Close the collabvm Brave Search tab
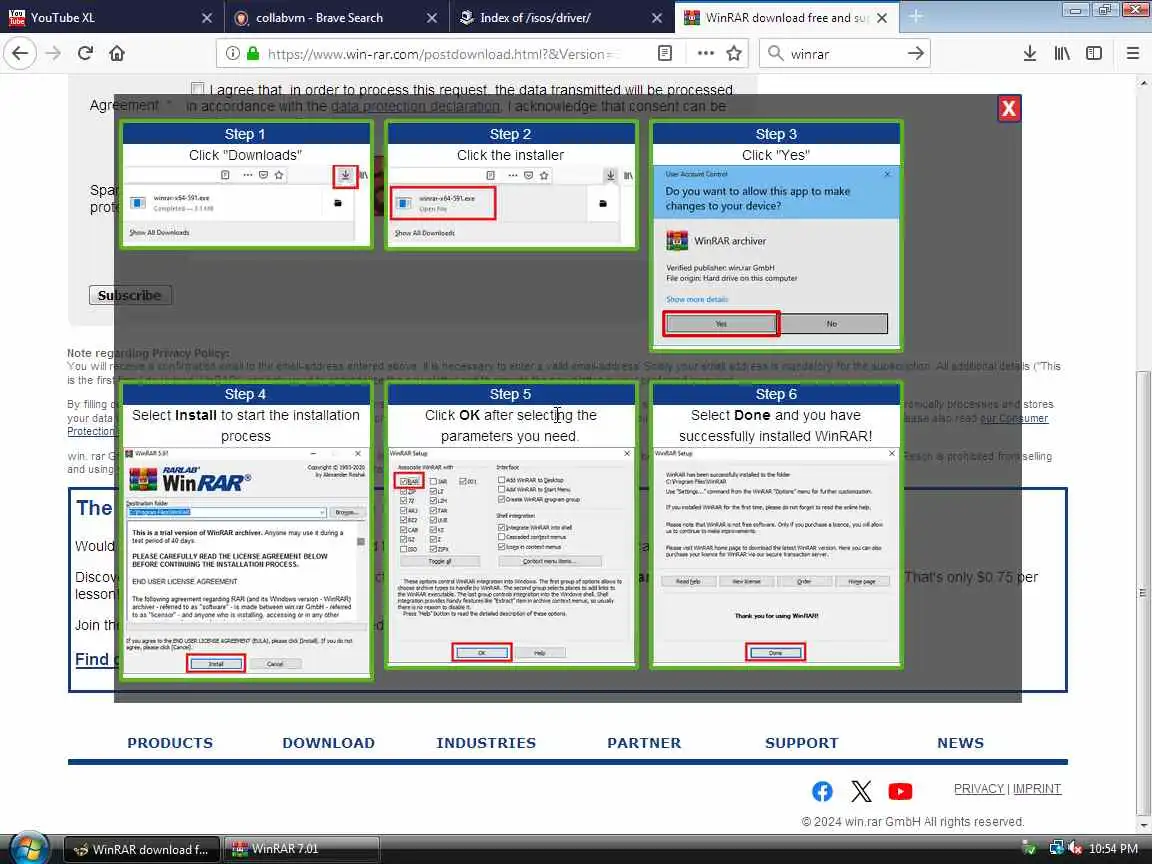Image resolution: width=1152 pixels, height=864 pixels. [432, 18]
